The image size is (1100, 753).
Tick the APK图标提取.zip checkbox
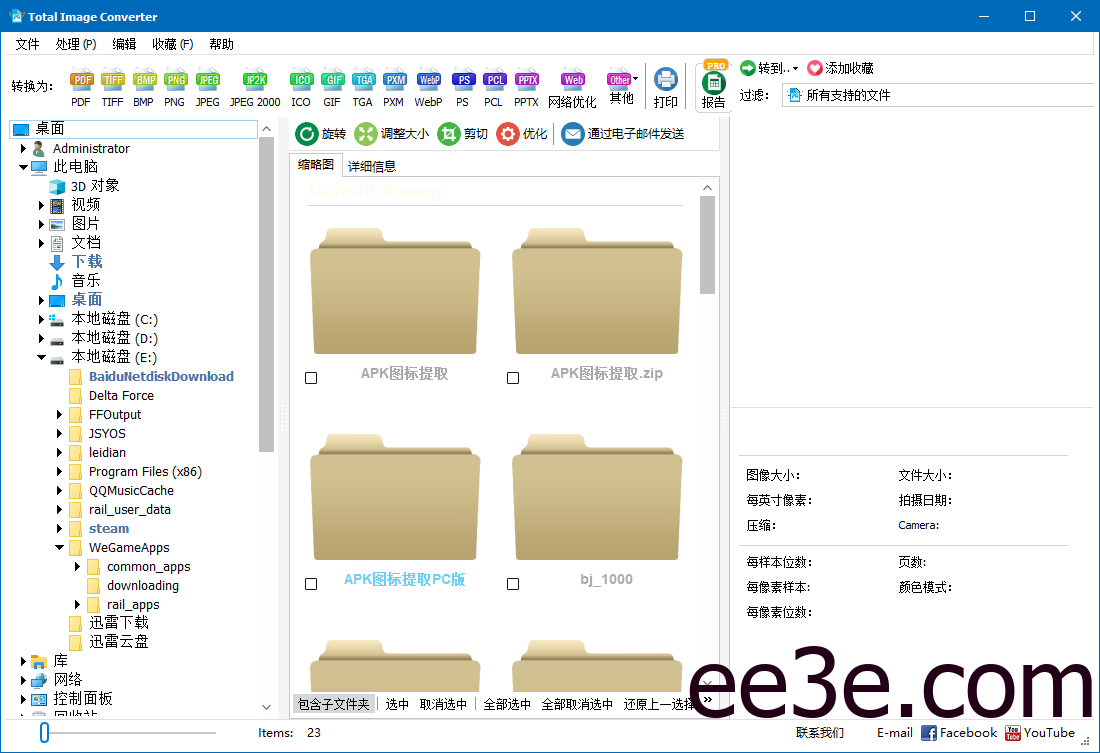click(513, 377)
